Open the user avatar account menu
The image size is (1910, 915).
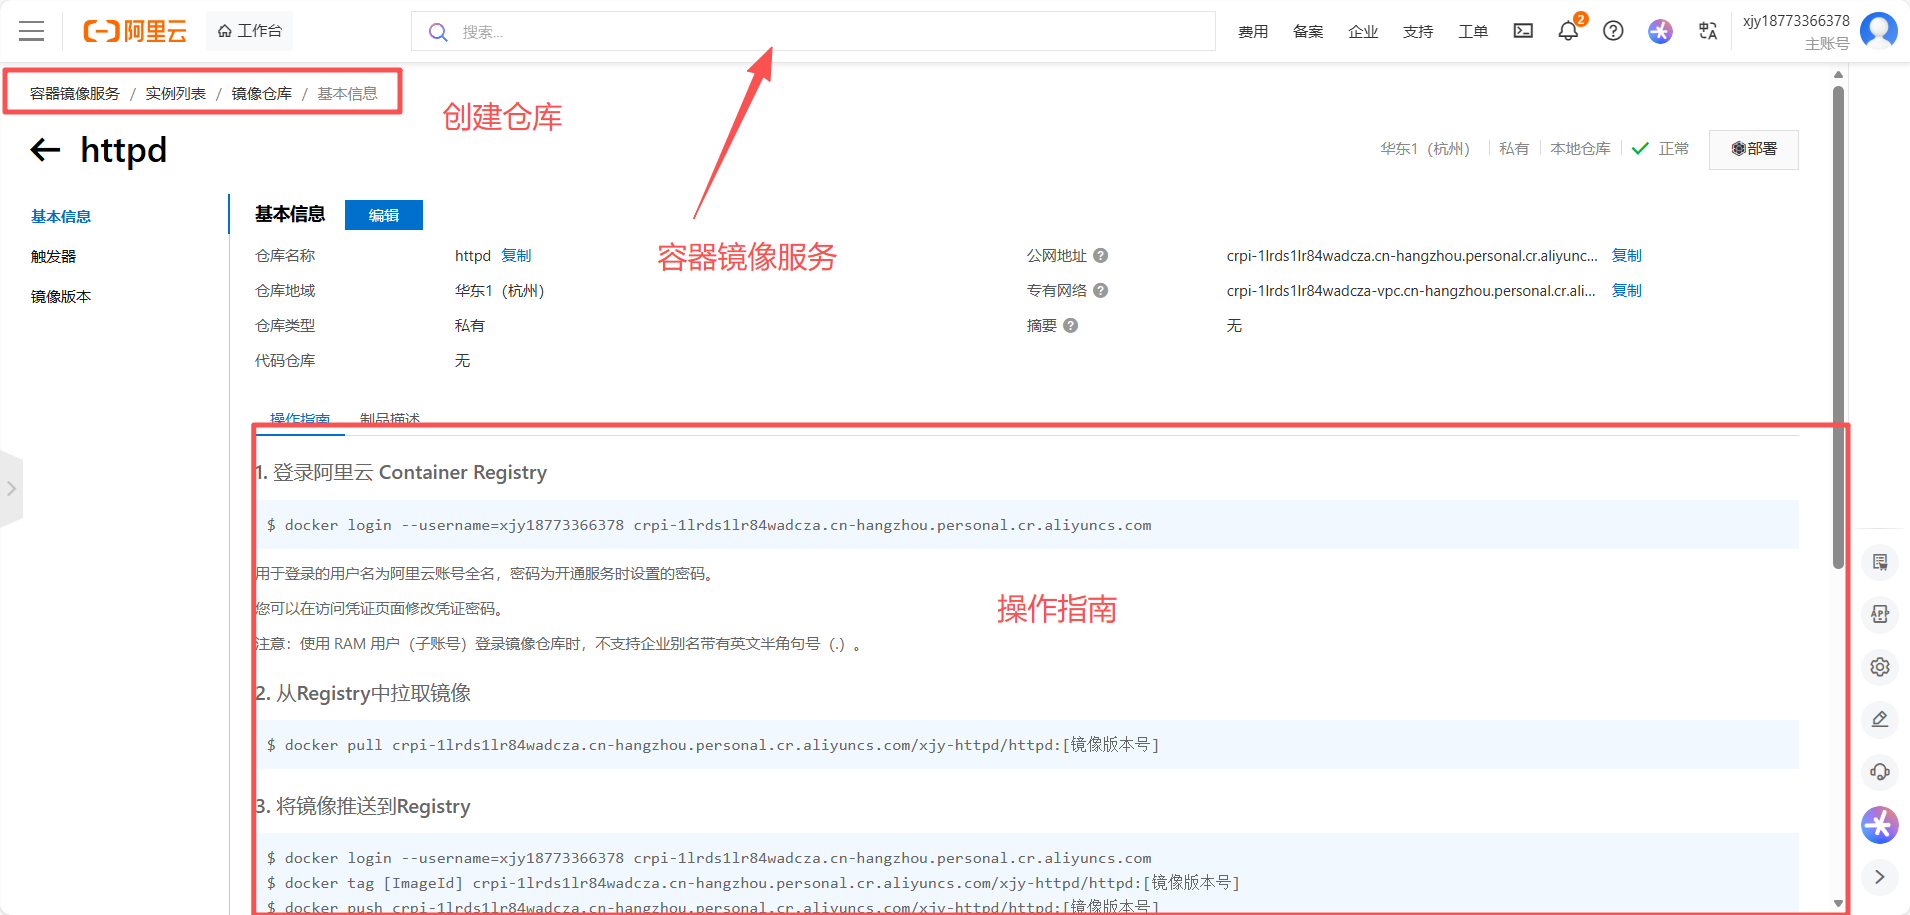point(1879,30)
